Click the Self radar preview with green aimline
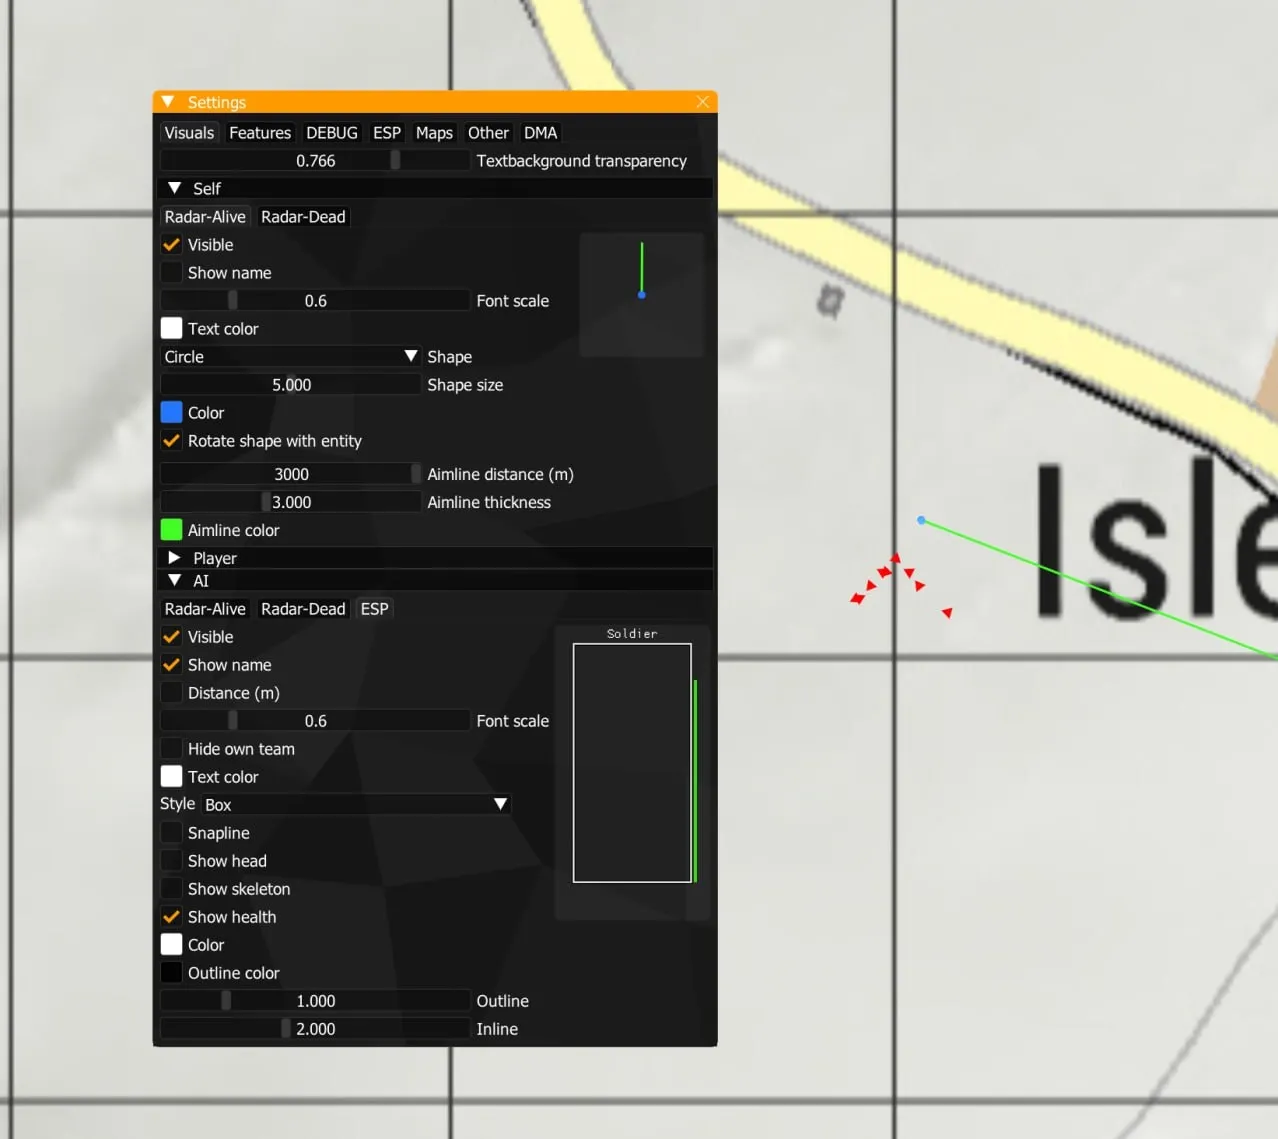This screenshot has width=1278, height=1139. 642,295
